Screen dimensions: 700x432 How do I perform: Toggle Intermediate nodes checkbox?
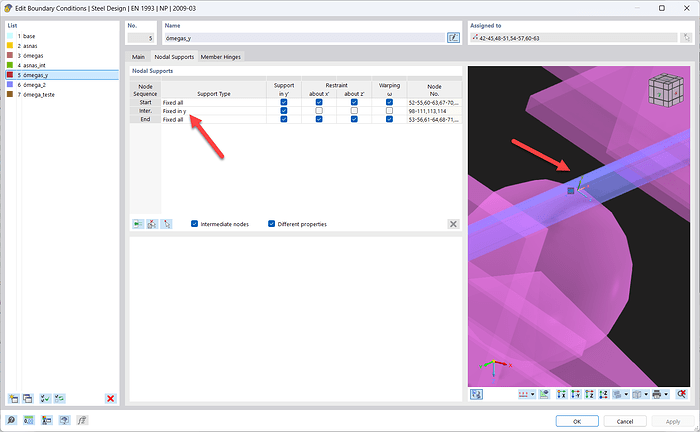(194, 224)
